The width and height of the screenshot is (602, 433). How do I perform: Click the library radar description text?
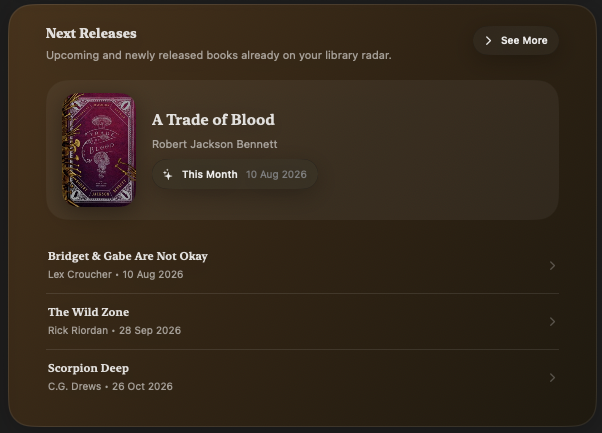pyautogui.click(x=218, y=56)
